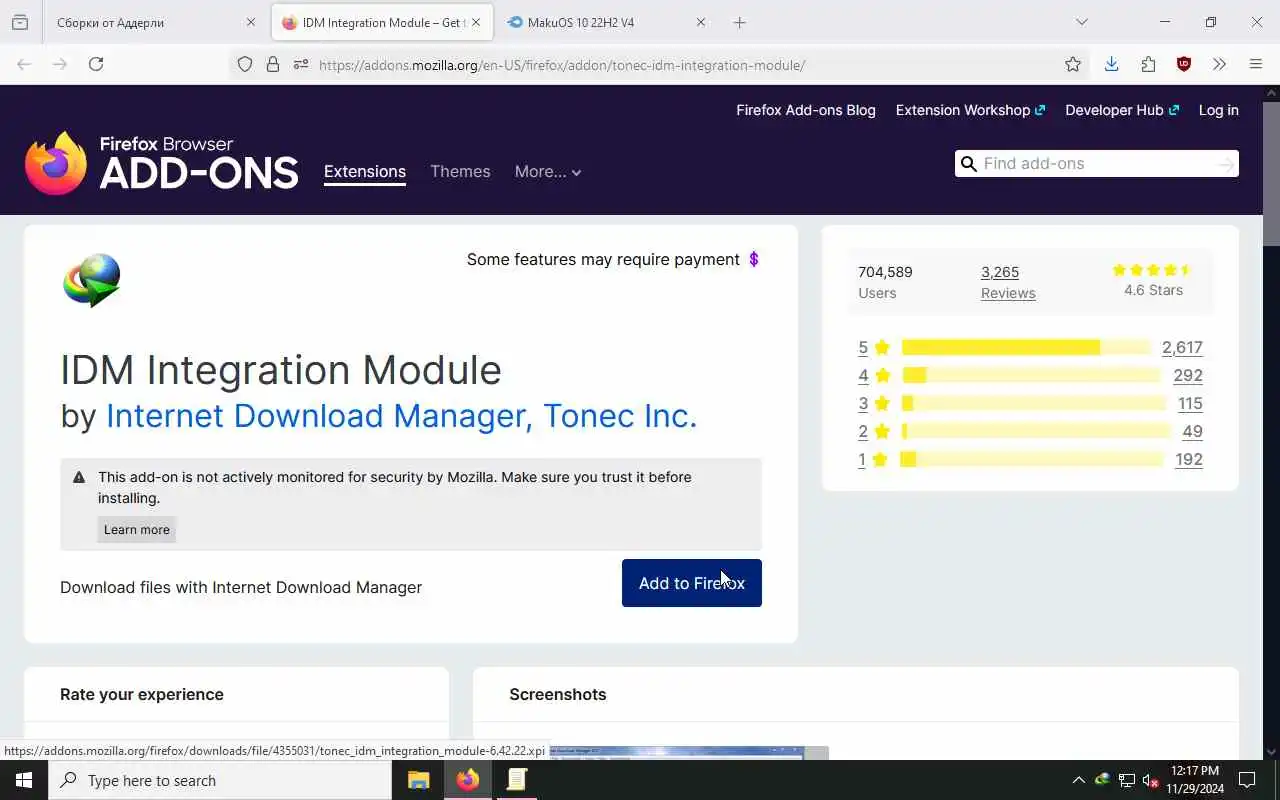This screenshot has width=1280, height=800.
Task: Open the 3,265 Reviews link
Action: (x=1007, y=282)
